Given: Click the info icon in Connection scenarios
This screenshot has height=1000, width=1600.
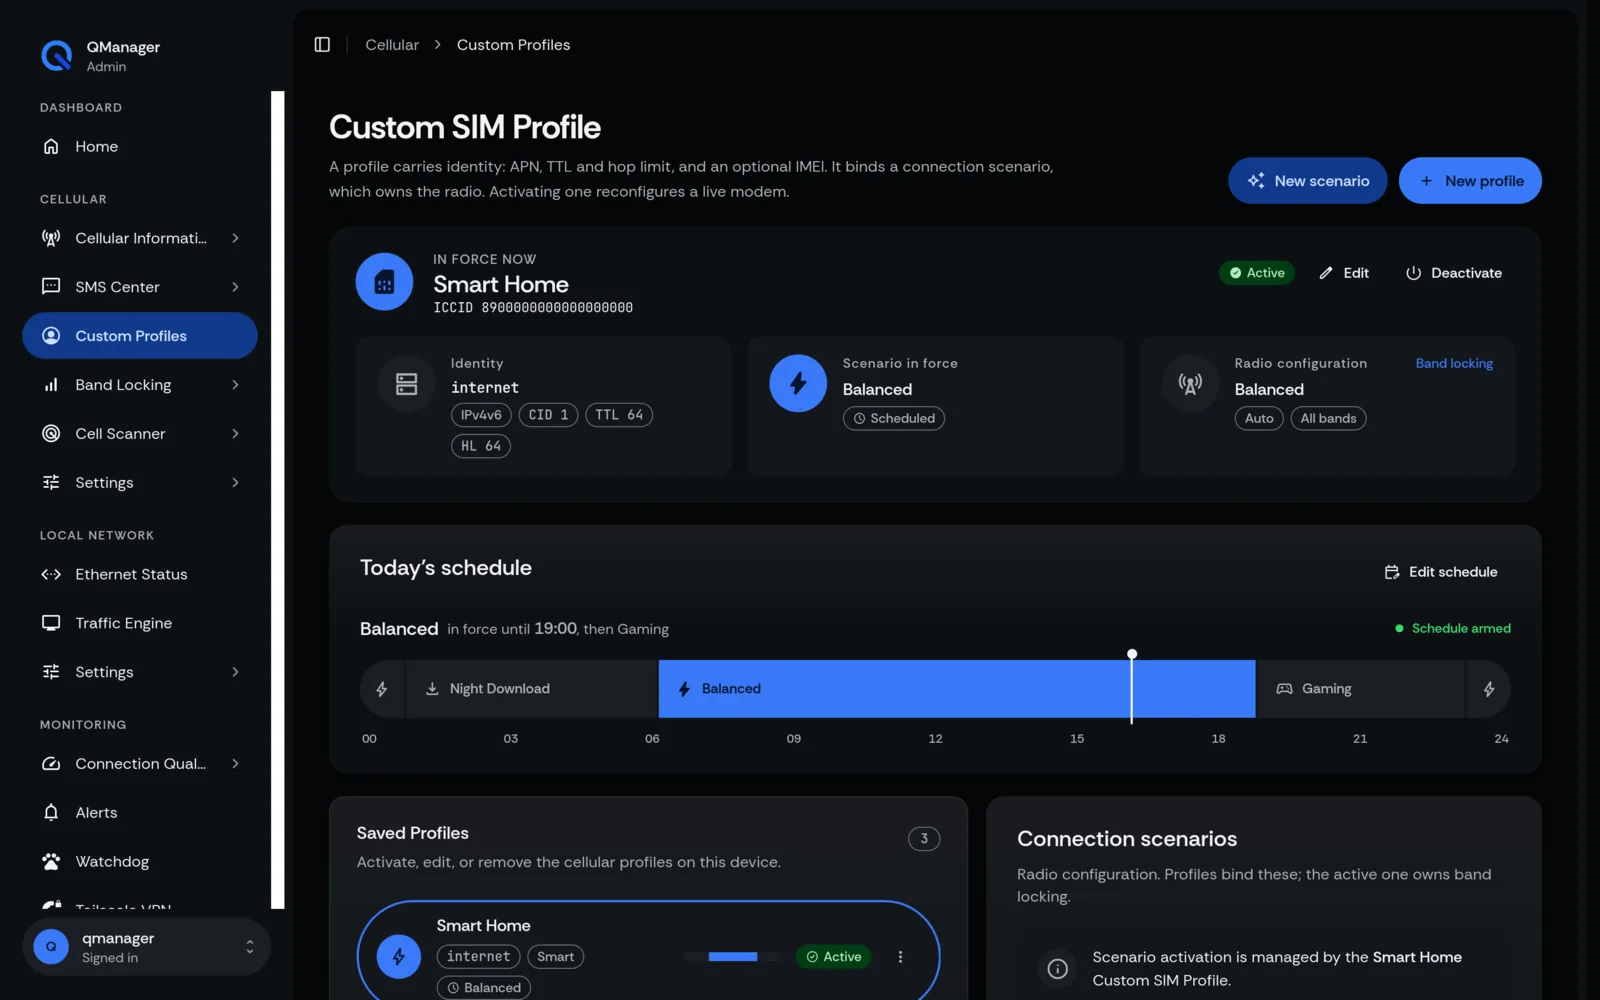Looking at the screenshot, I should pyautogui.click(x=1057, y=969).
